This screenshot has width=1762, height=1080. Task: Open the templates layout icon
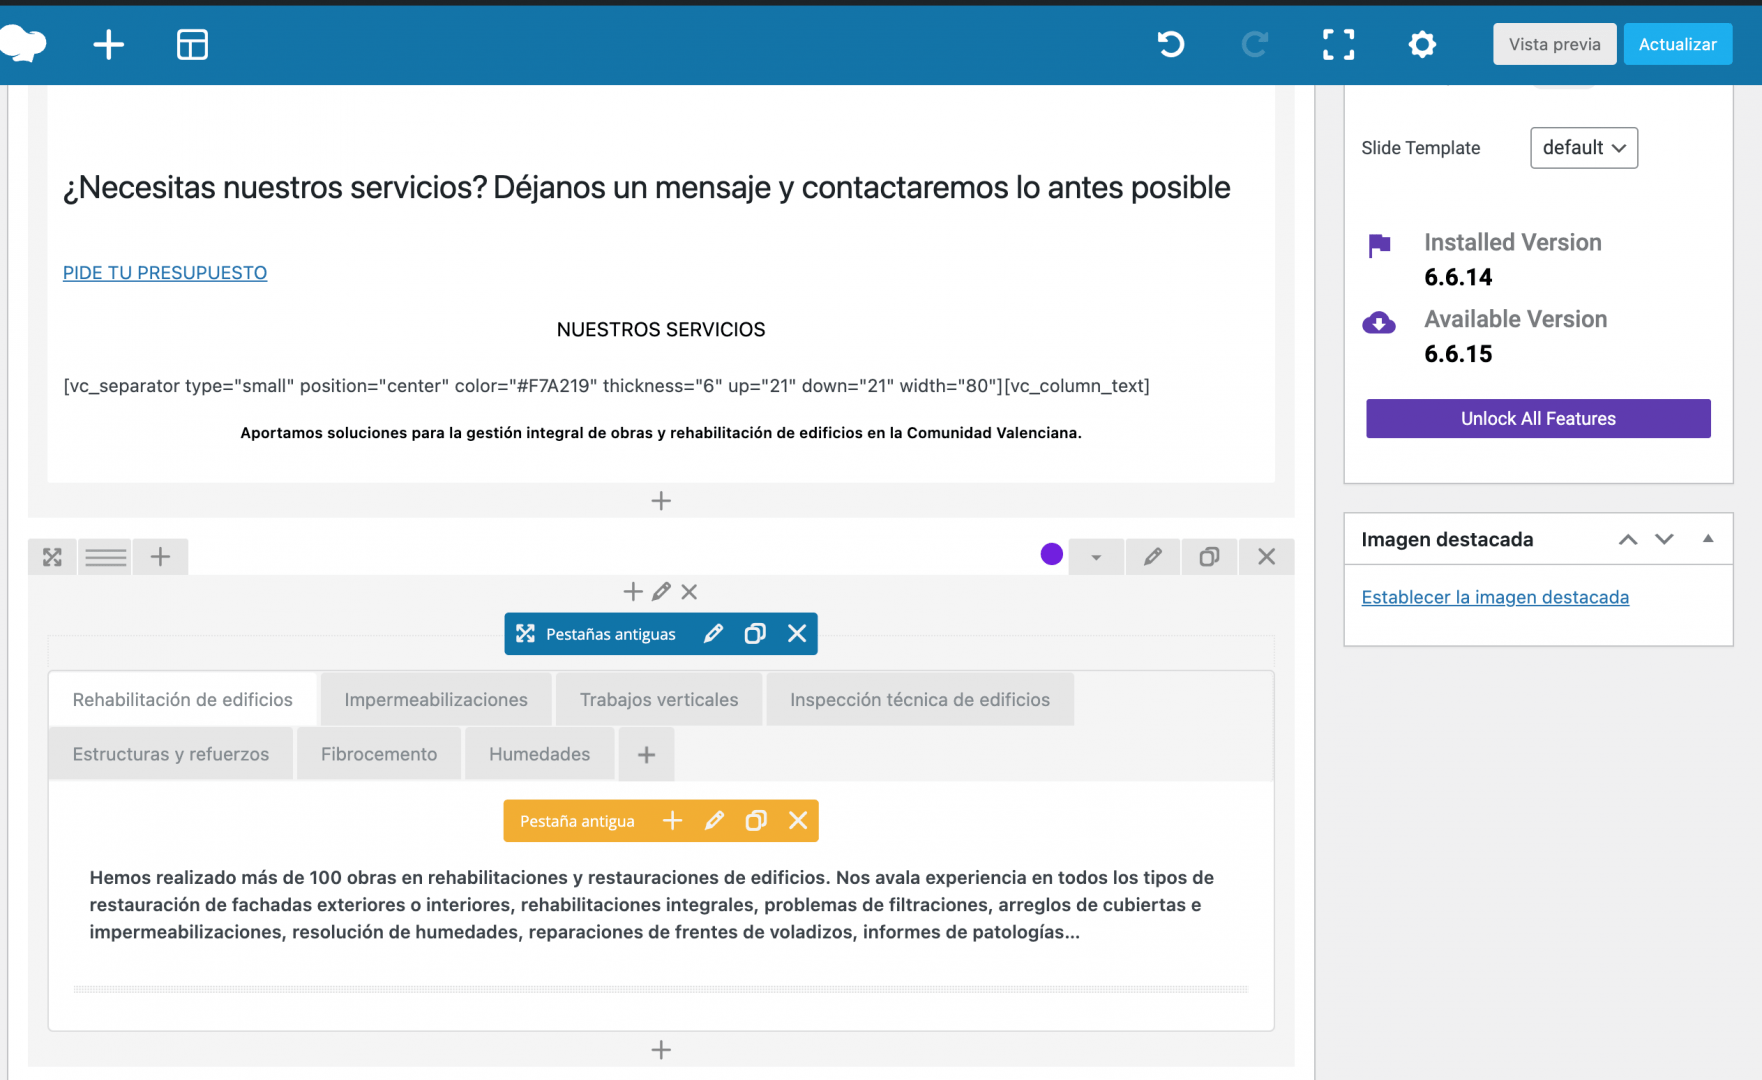tap(192, 44)
